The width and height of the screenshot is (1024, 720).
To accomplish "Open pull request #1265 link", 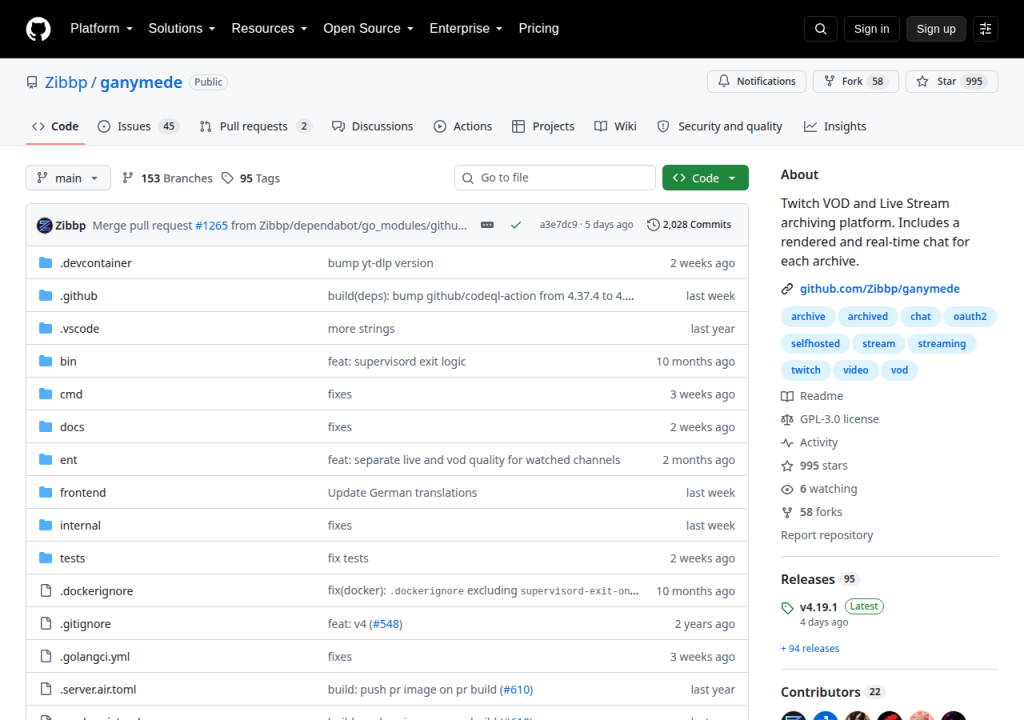I will pos(212,225).
